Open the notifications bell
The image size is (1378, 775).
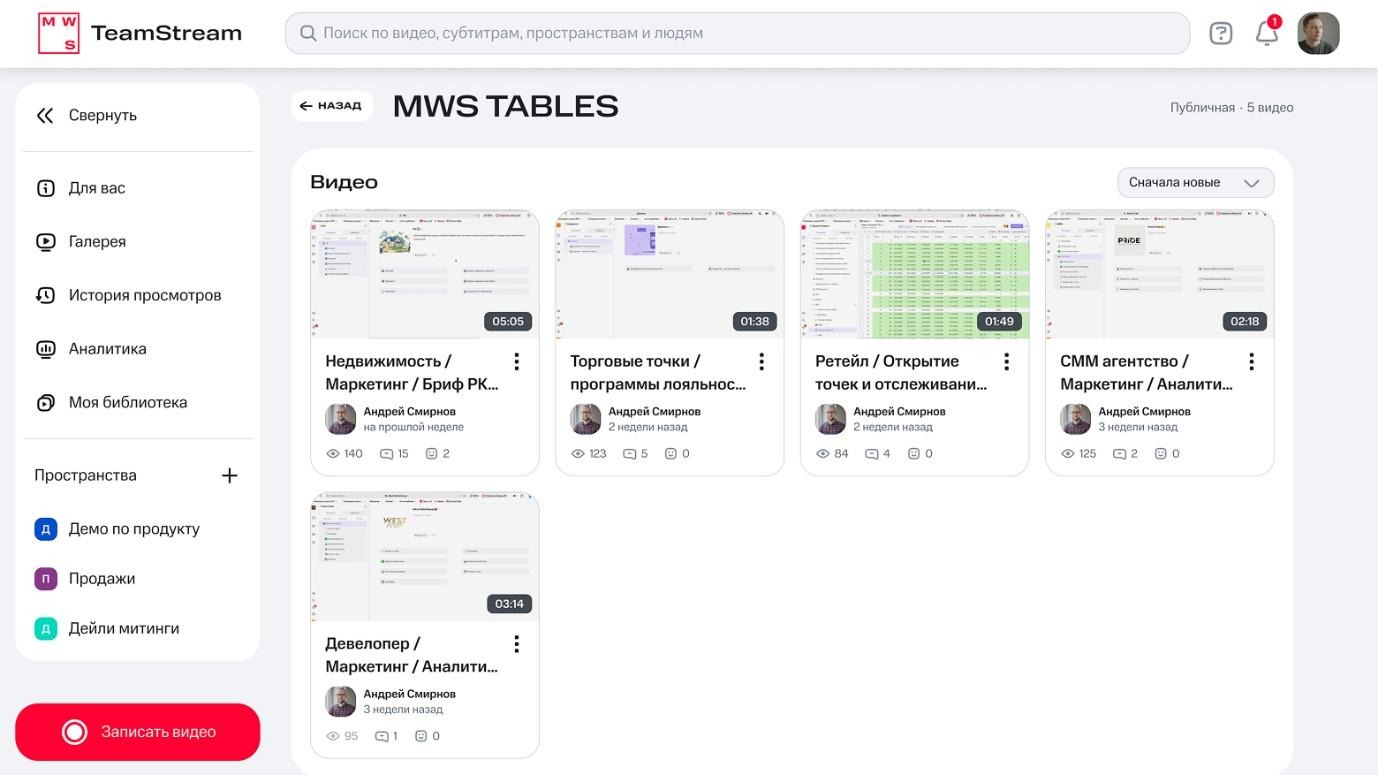click(x=1266, y=33)
